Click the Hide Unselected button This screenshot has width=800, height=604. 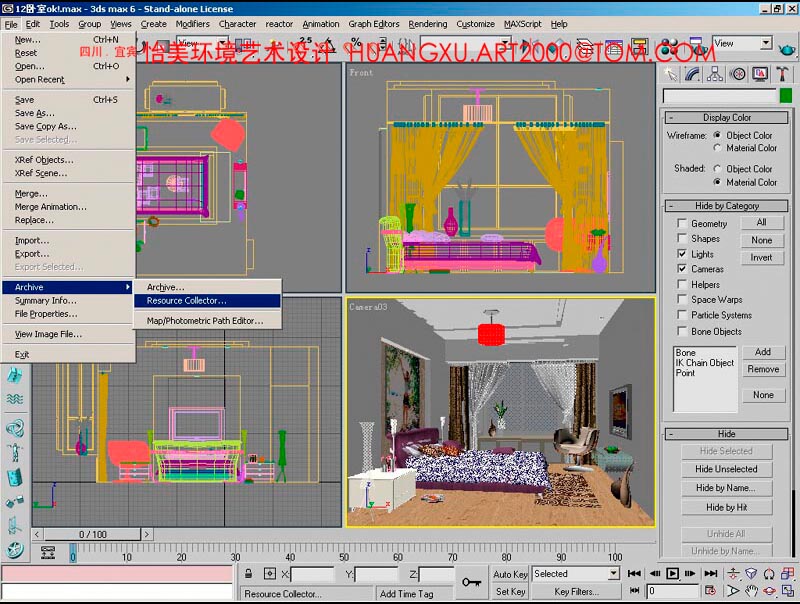[727, 469]
